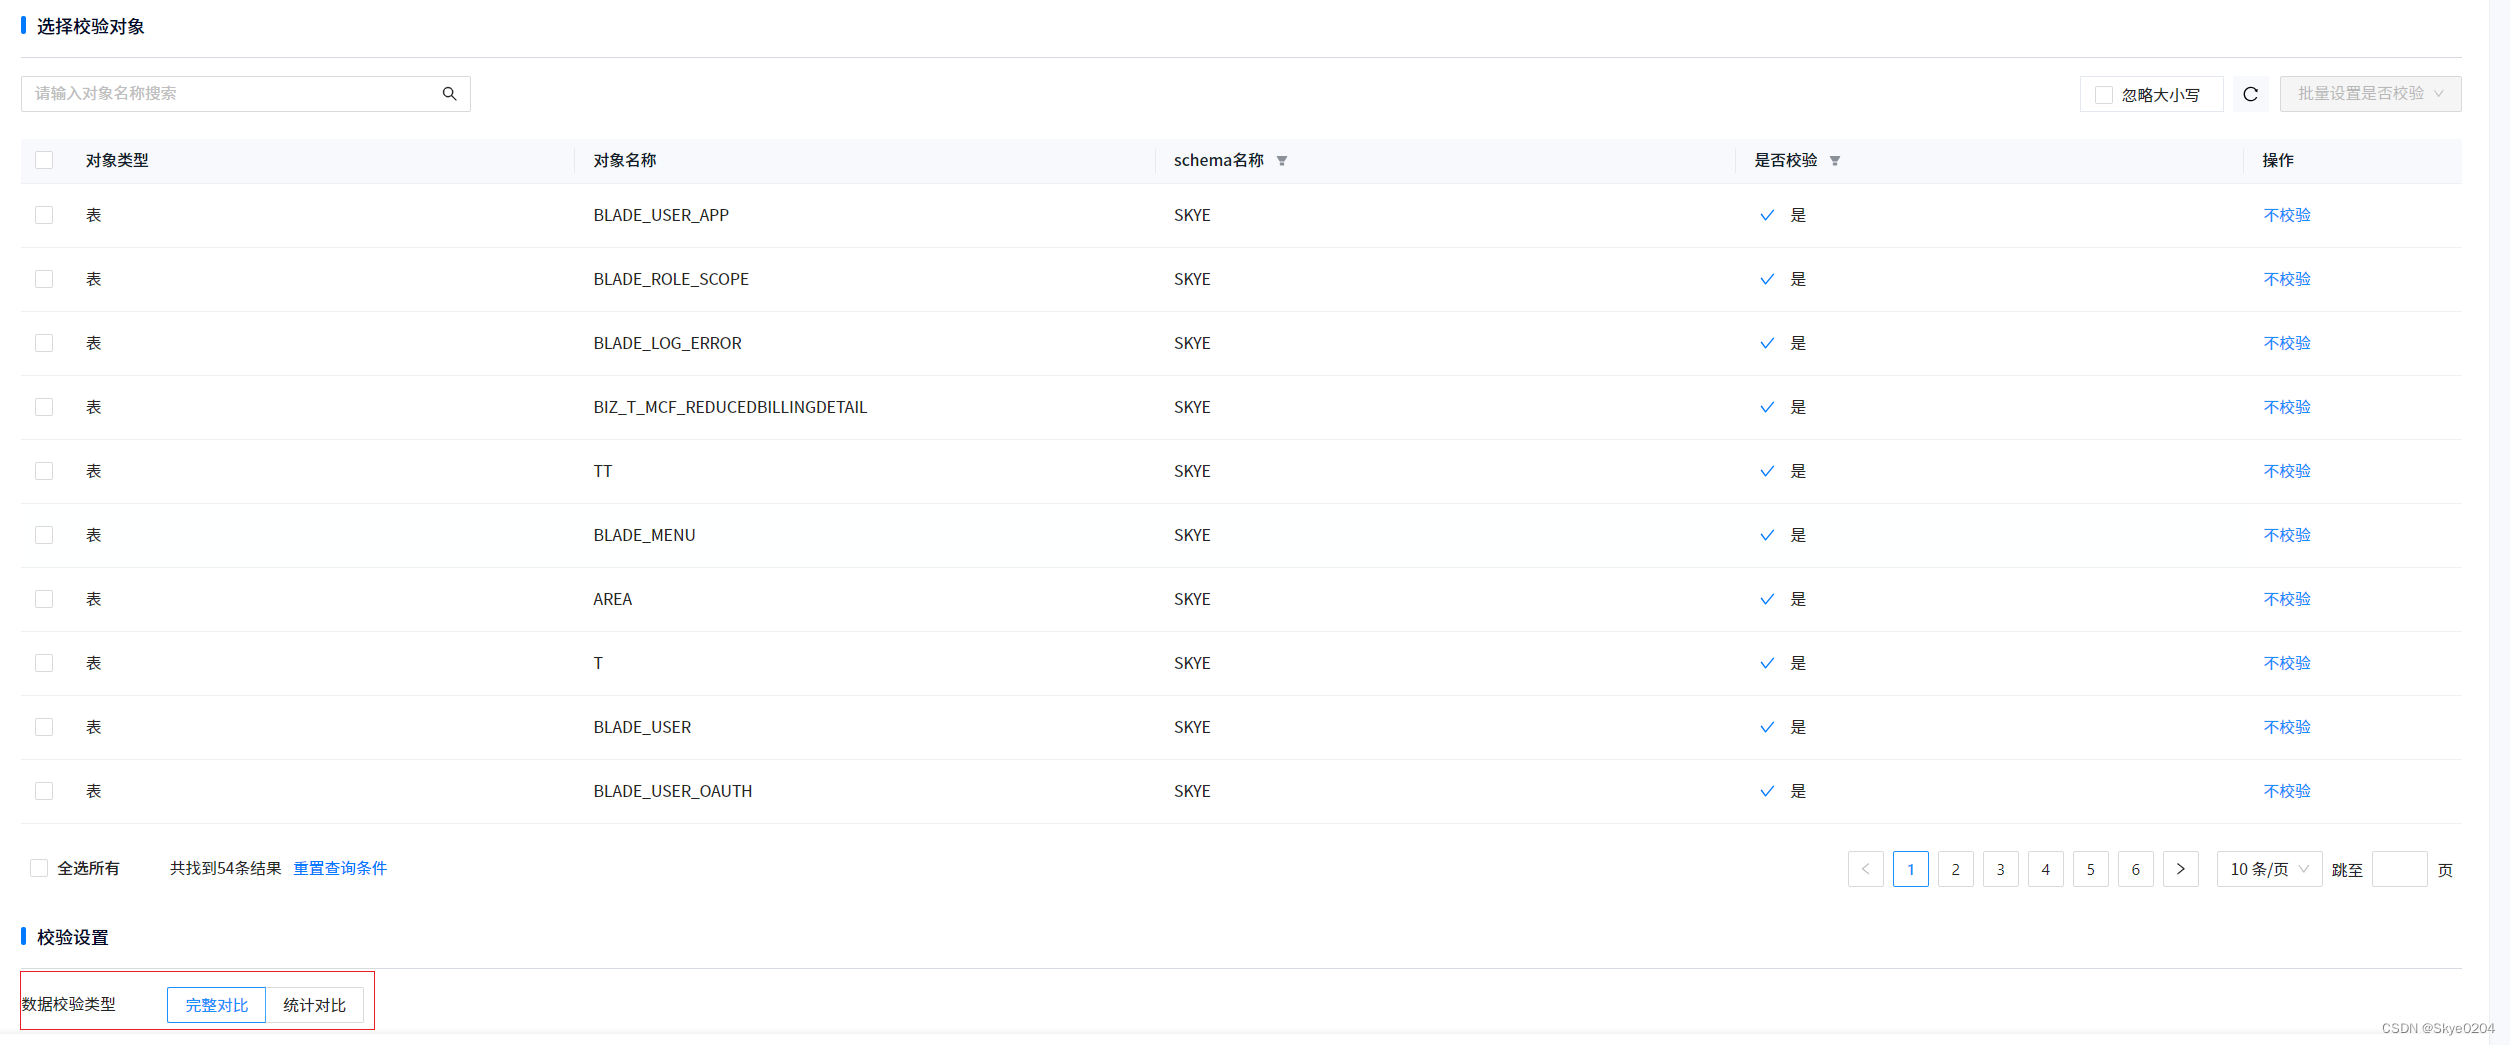
Task: Tick the header select-all checkbox
Action: tap(44, 160)
